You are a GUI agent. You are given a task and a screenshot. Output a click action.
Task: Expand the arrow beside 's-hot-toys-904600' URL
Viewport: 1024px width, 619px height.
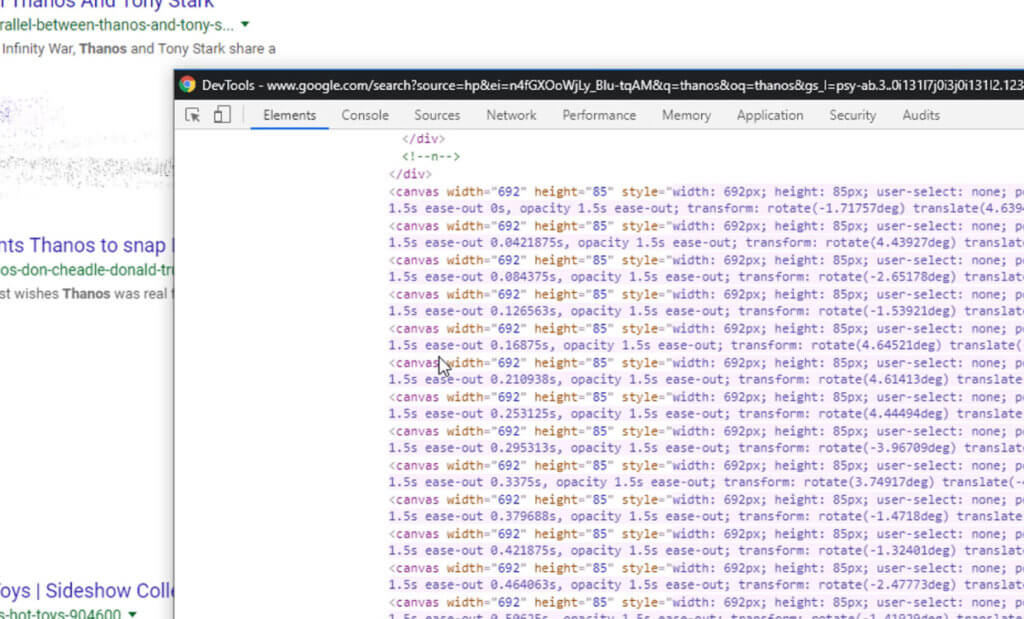(x=133, y=614)
